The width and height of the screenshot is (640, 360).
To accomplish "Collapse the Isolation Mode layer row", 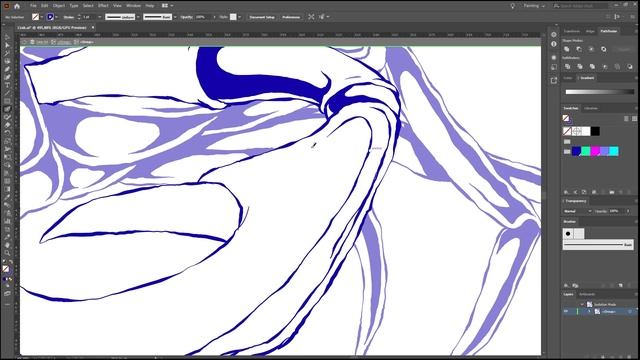I will pyautogui.click(x=582, y=304).
